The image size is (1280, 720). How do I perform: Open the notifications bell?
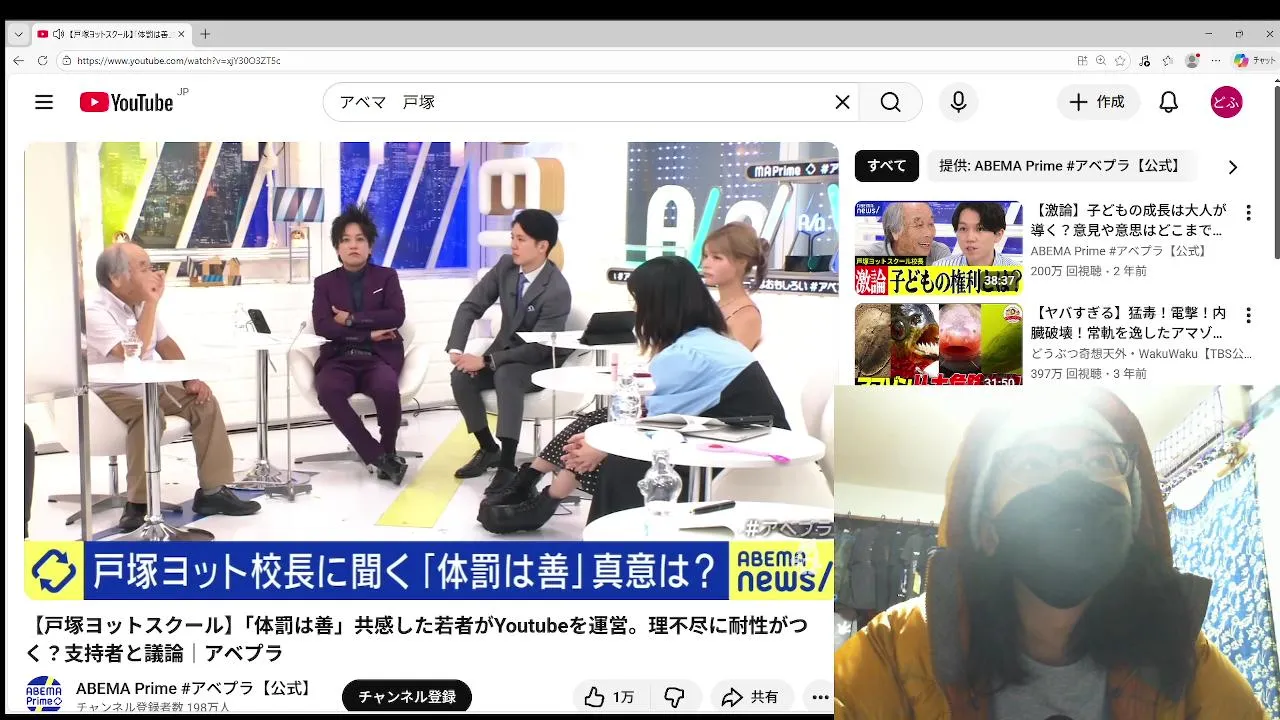pyautogui.click(x=1168, y=102)
